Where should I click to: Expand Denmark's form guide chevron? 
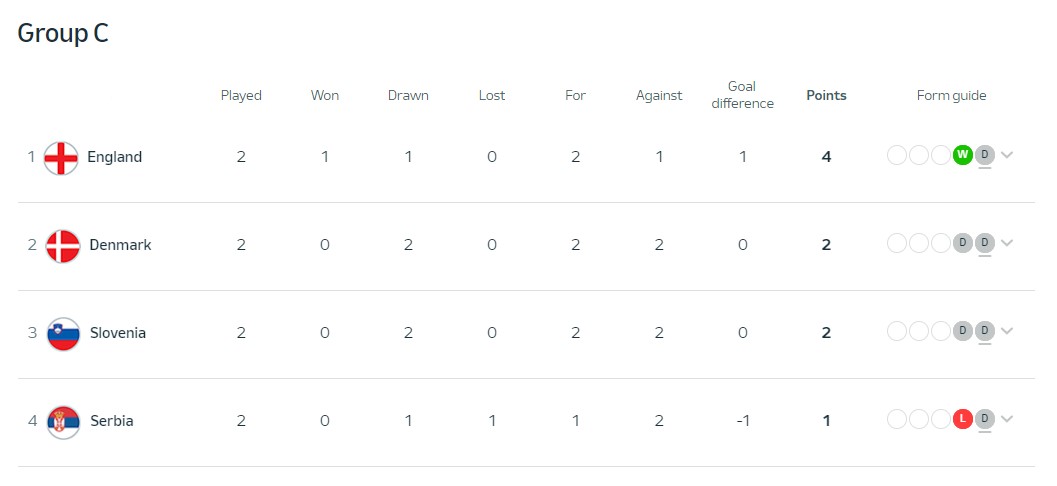(x=1007, y=243)
